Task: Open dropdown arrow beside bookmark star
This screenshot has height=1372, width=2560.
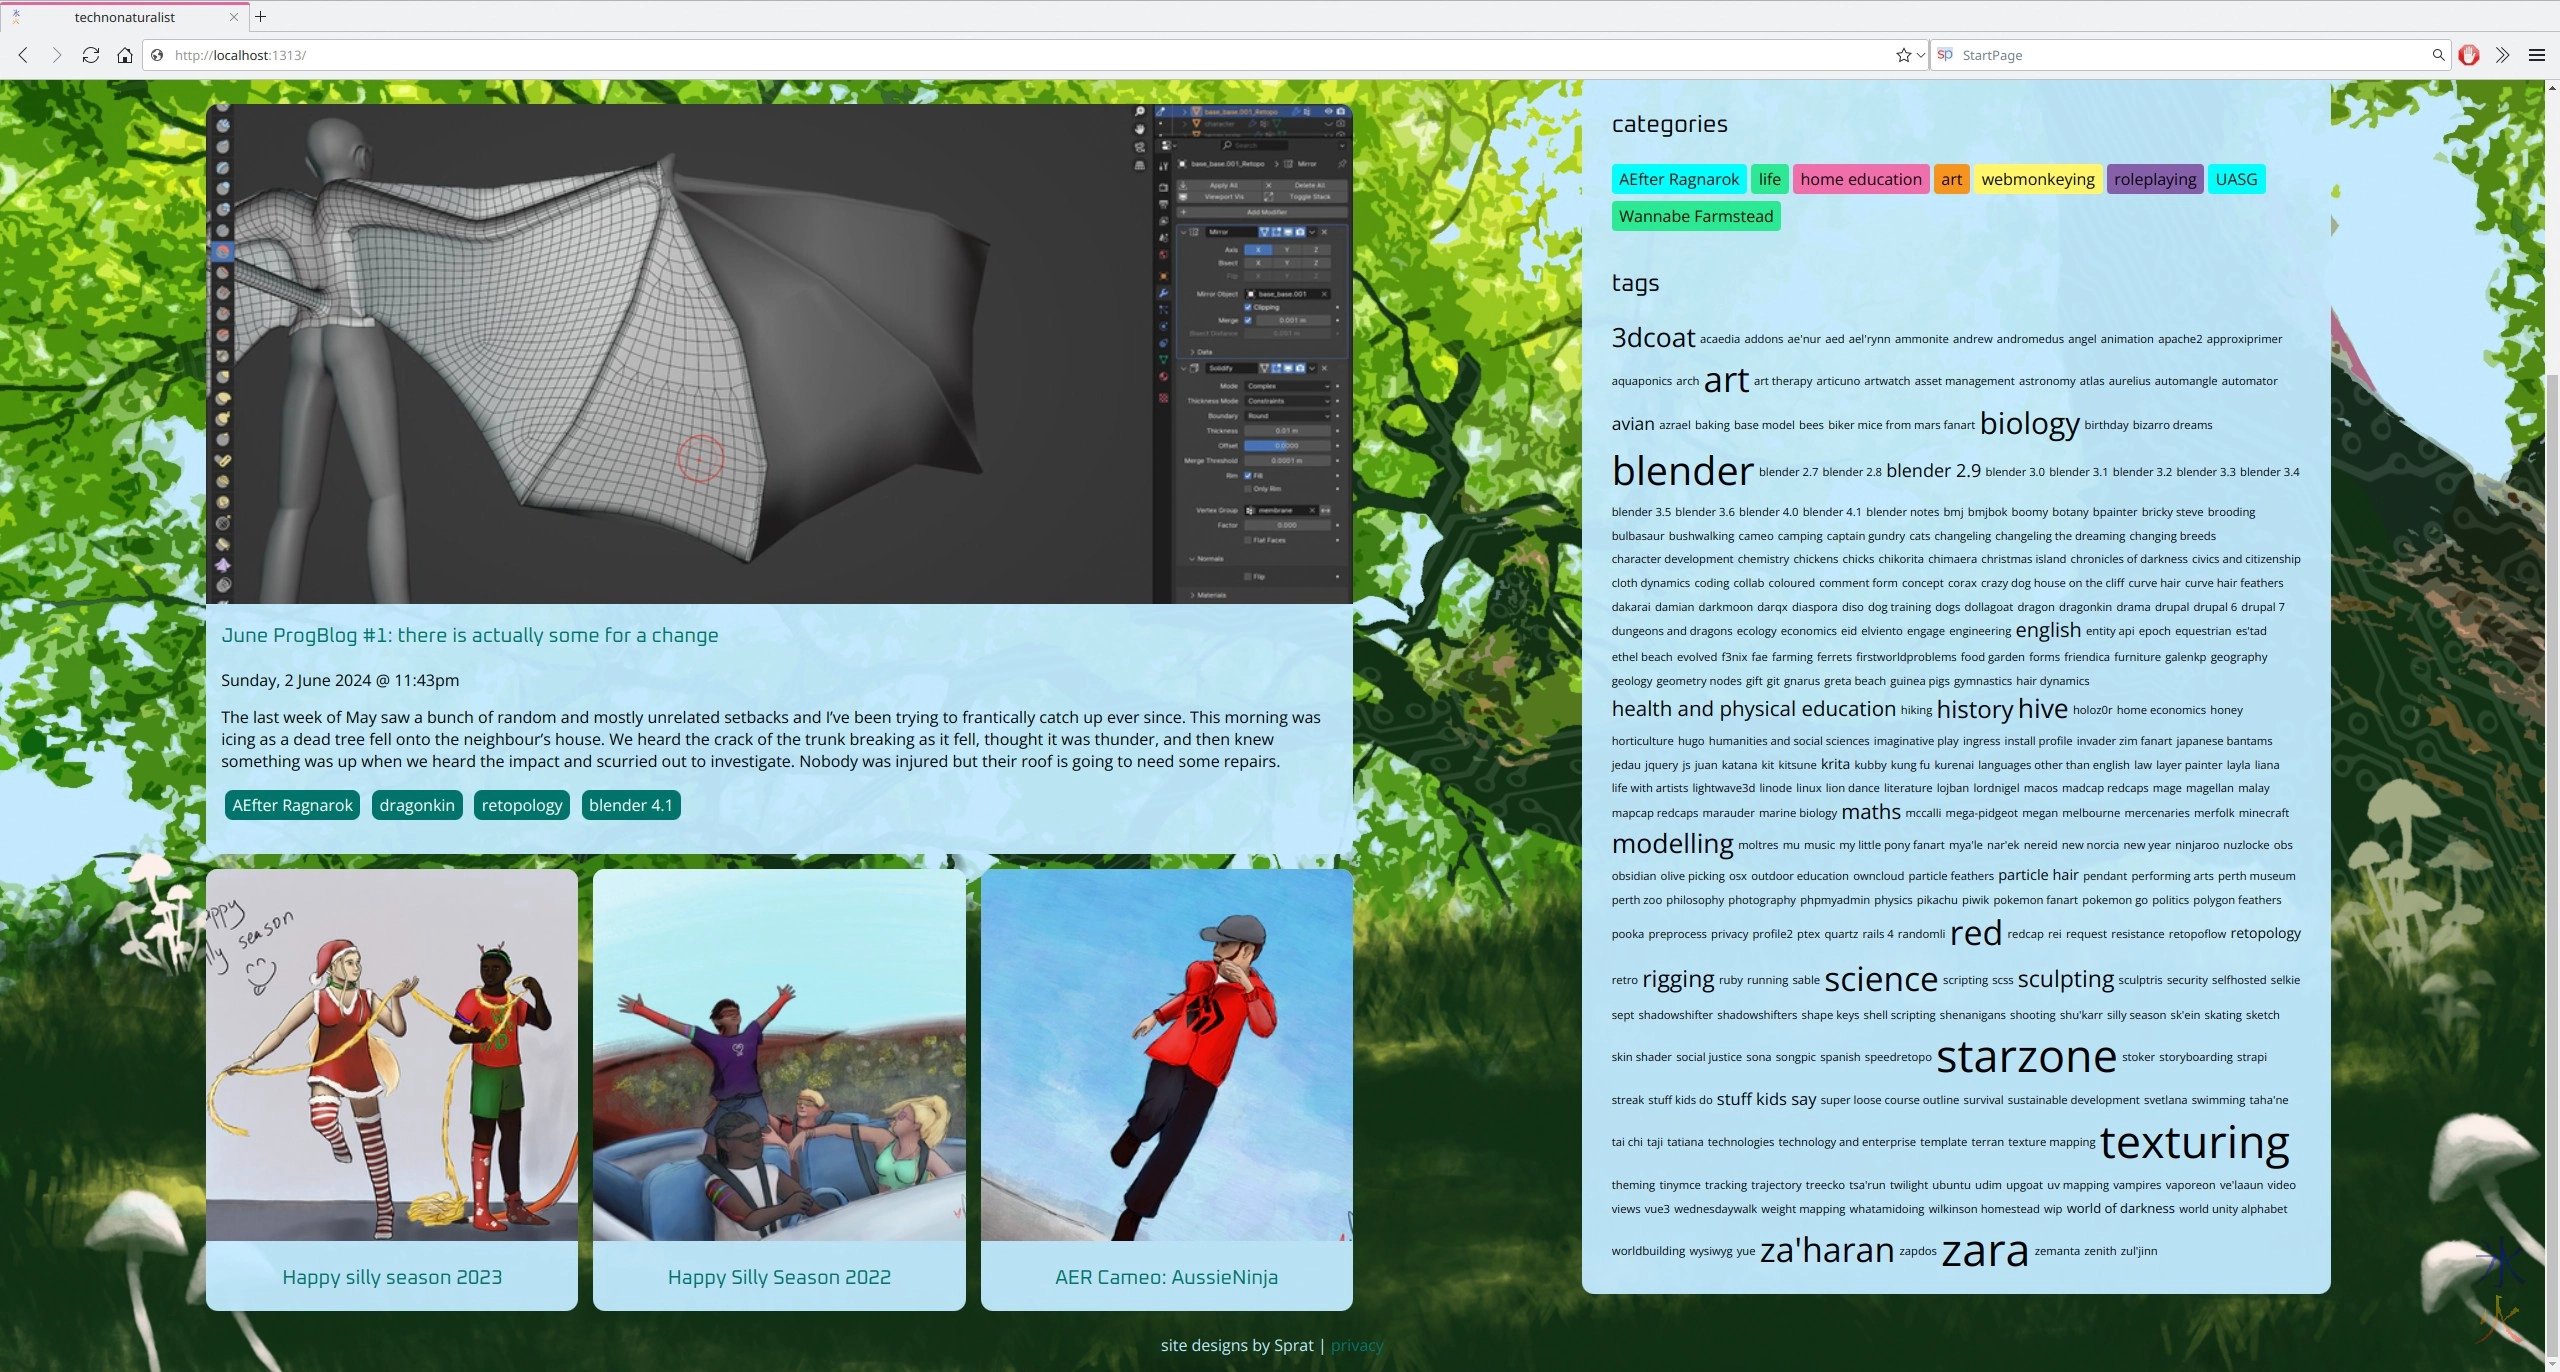Action: point(1920,55)
